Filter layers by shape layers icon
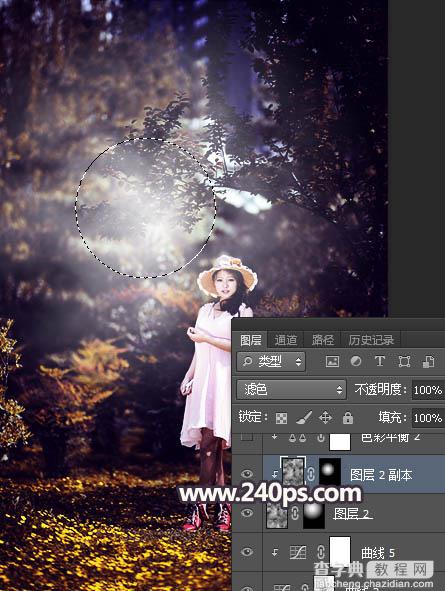Image resolution: width=445 pixels, height=591 pixels. pos(404,361)
